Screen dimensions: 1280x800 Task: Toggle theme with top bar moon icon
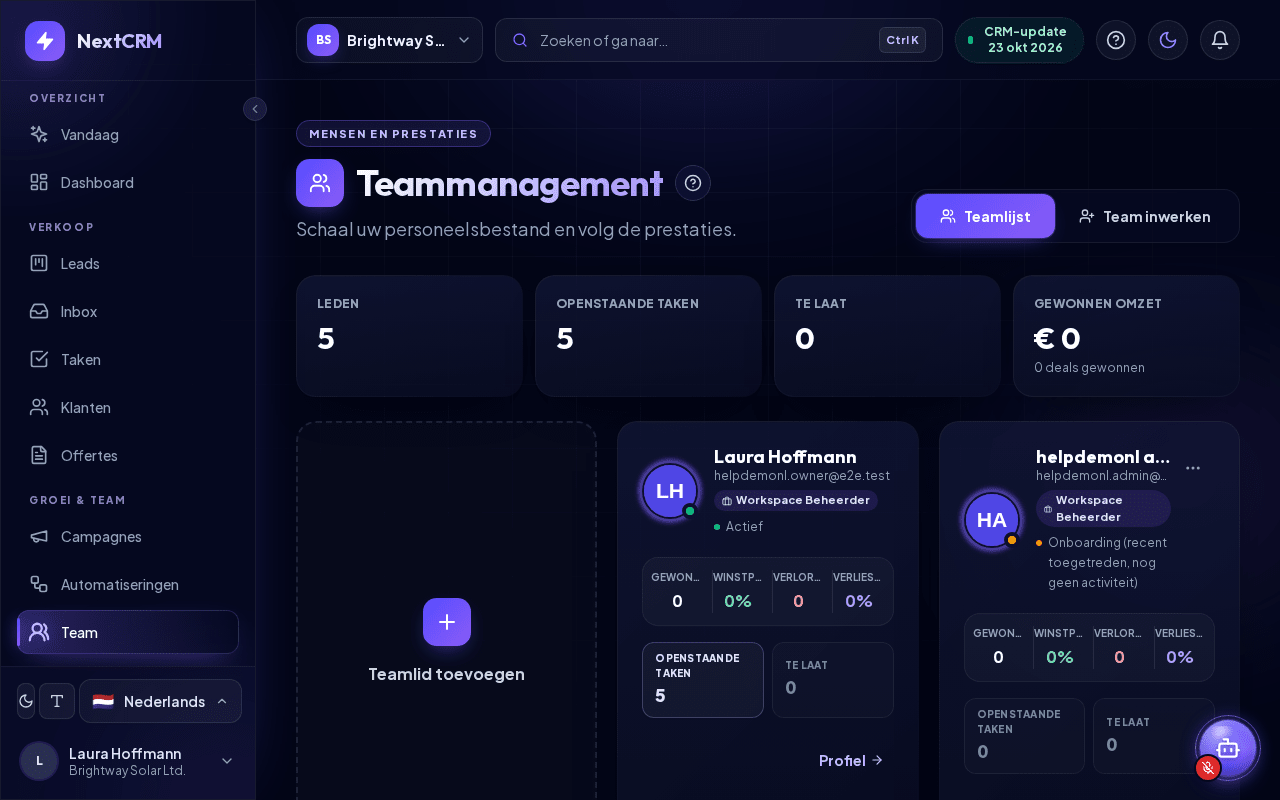1168,40
